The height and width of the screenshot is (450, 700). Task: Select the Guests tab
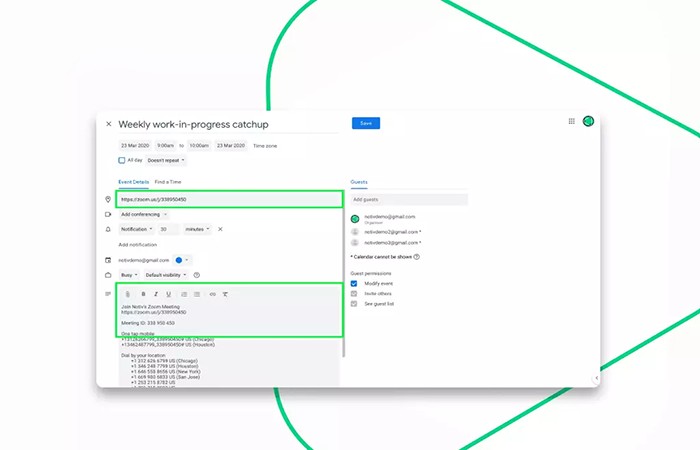click(359, 182)
